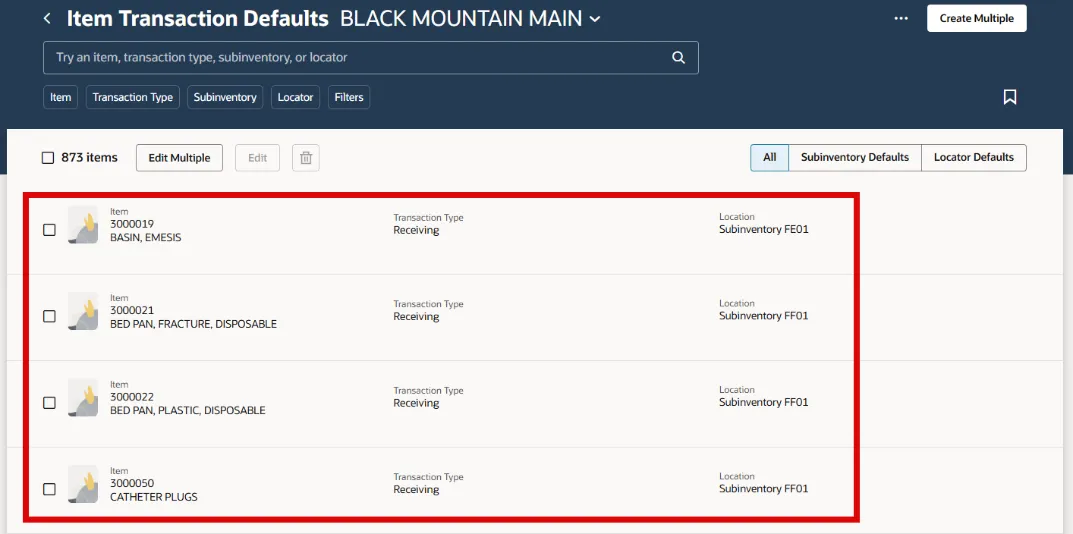Screen dimensions: 1073x534
Task: Click the Edit Multiple button
Action: (179, 158)
